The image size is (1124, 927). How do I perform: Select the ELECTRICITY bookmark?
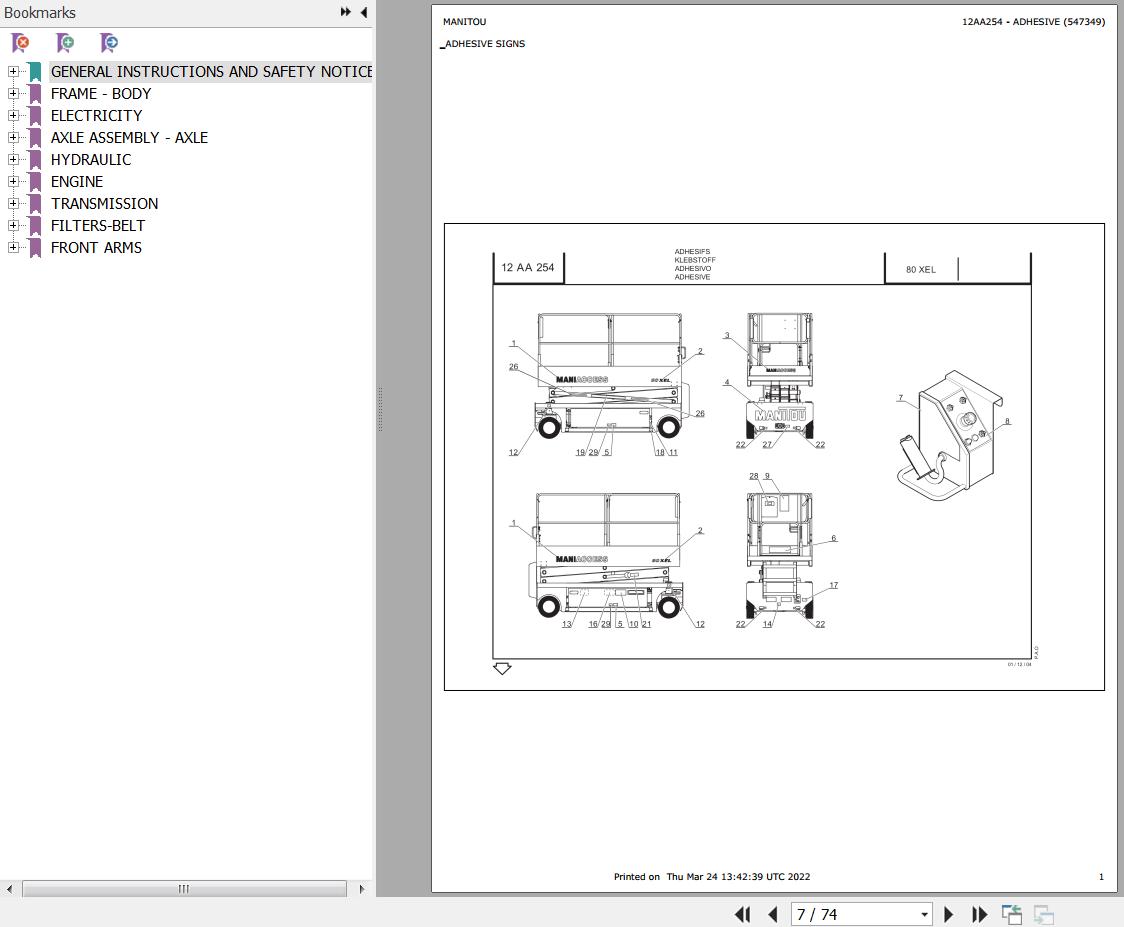click(97, 115)
